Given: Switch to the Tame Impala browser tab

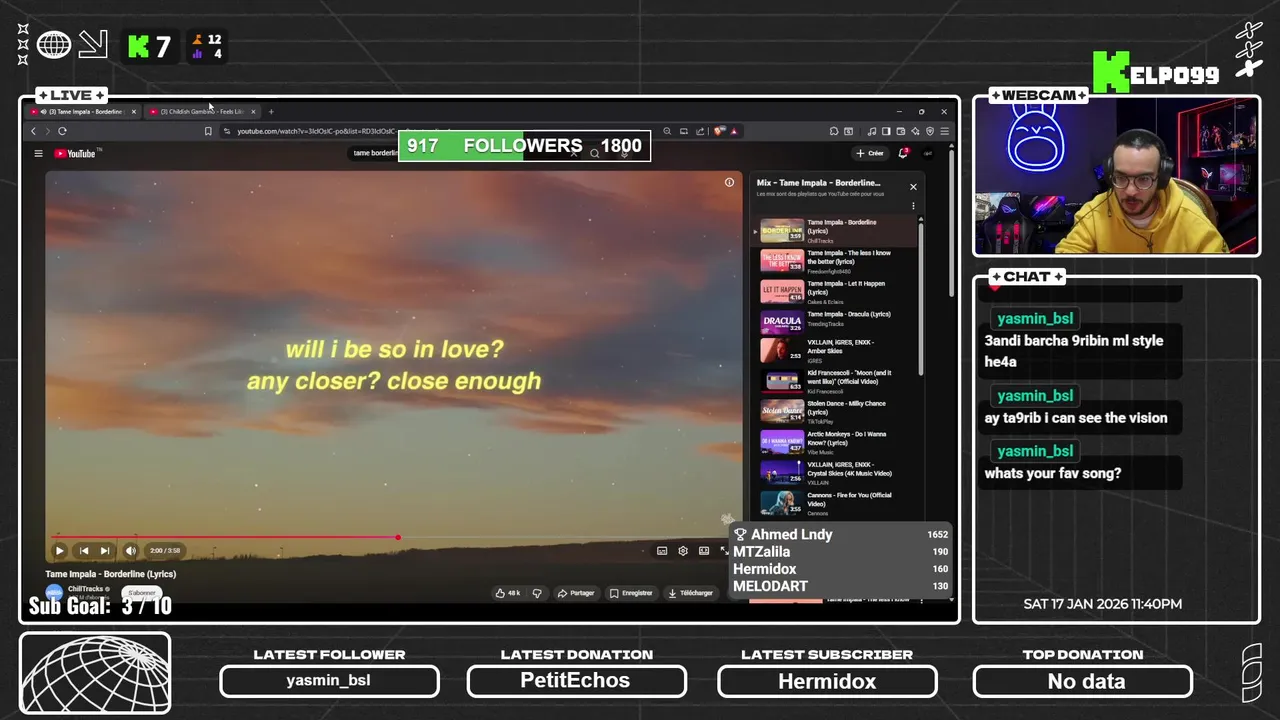Looking at the screenshot, I should tap(82, 112).
